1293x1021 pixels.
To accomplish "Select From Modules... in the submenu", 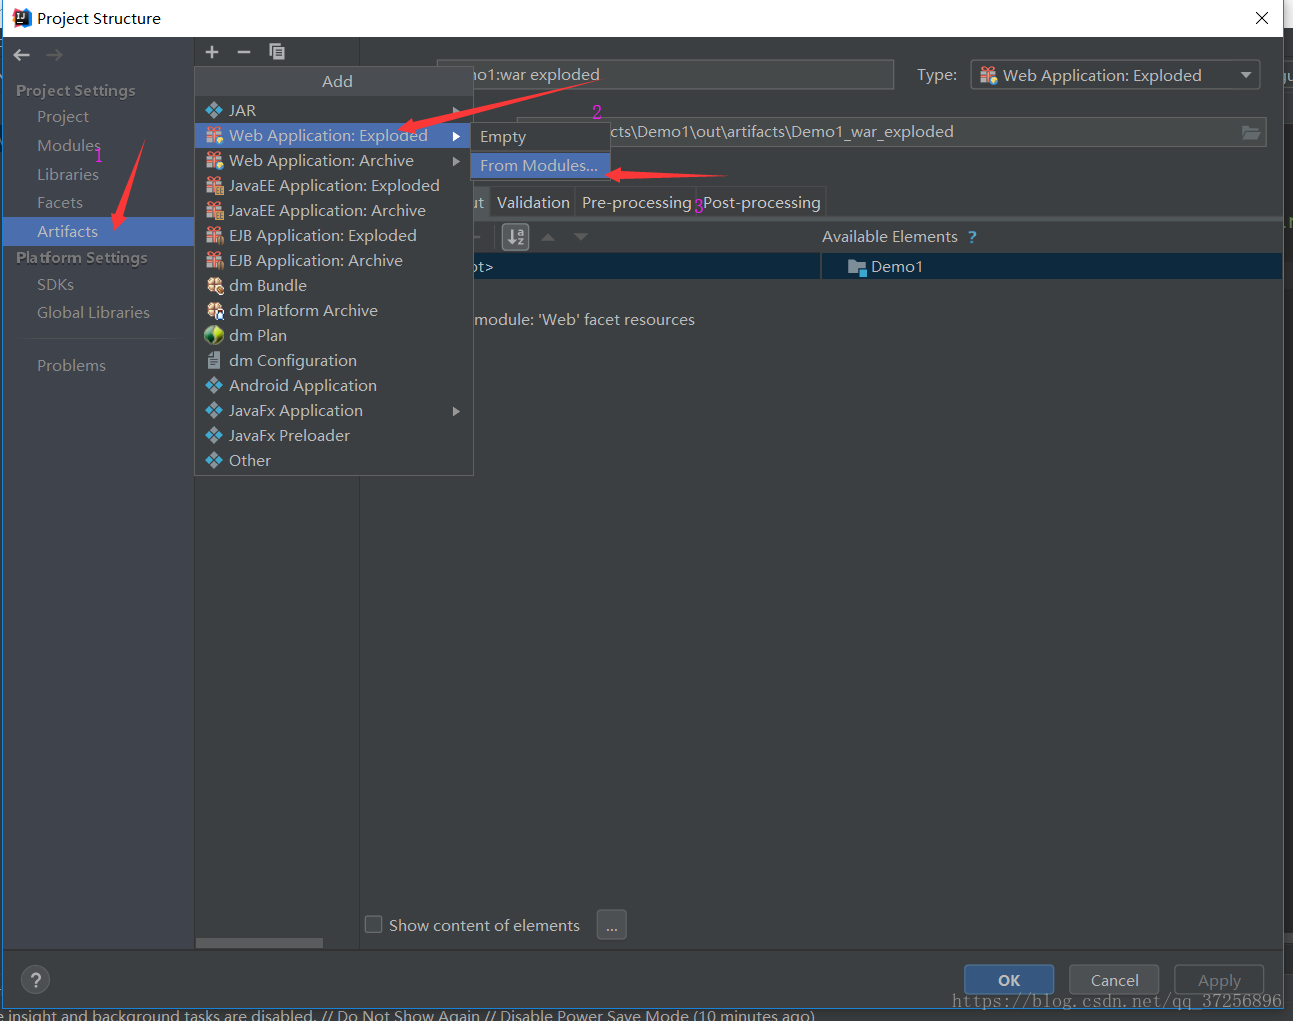I will [540, 165].
